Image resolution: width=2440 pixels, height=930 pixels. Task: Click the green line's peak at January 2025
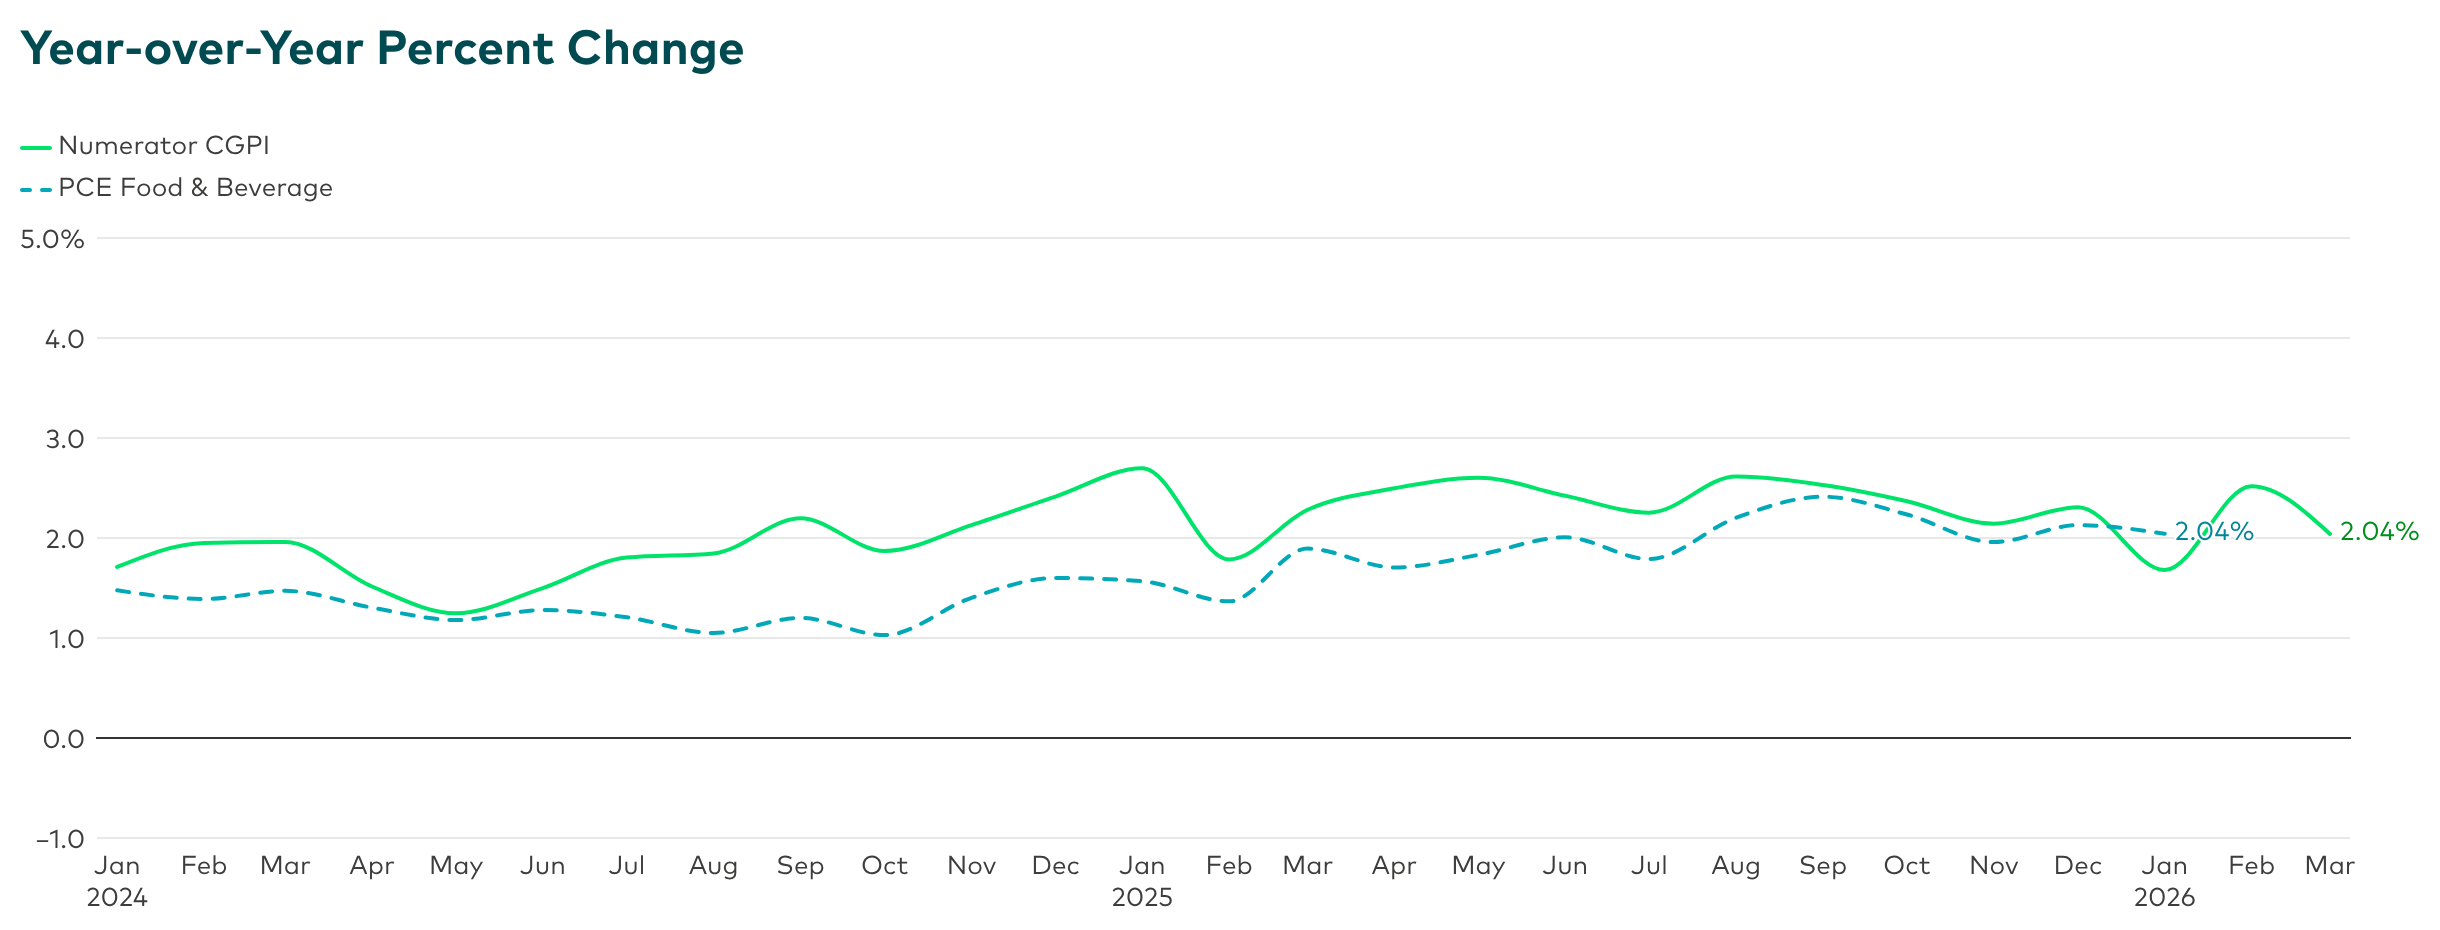(1142, 468)
